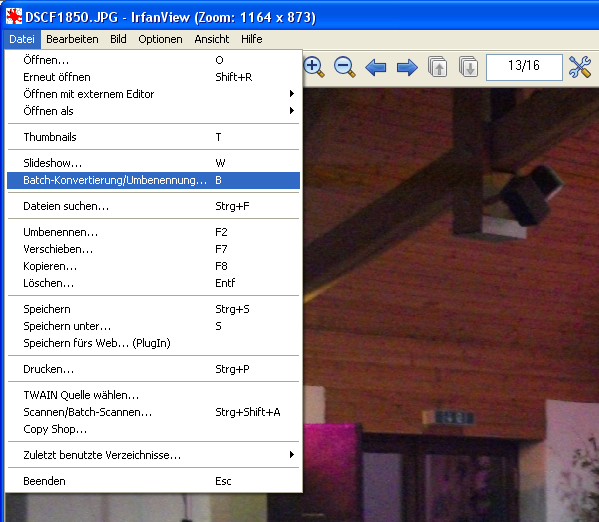Click the zoom in magnifier icon
Image resolution: width=599 pixels, height=522 pixels.
pos(314,67)
